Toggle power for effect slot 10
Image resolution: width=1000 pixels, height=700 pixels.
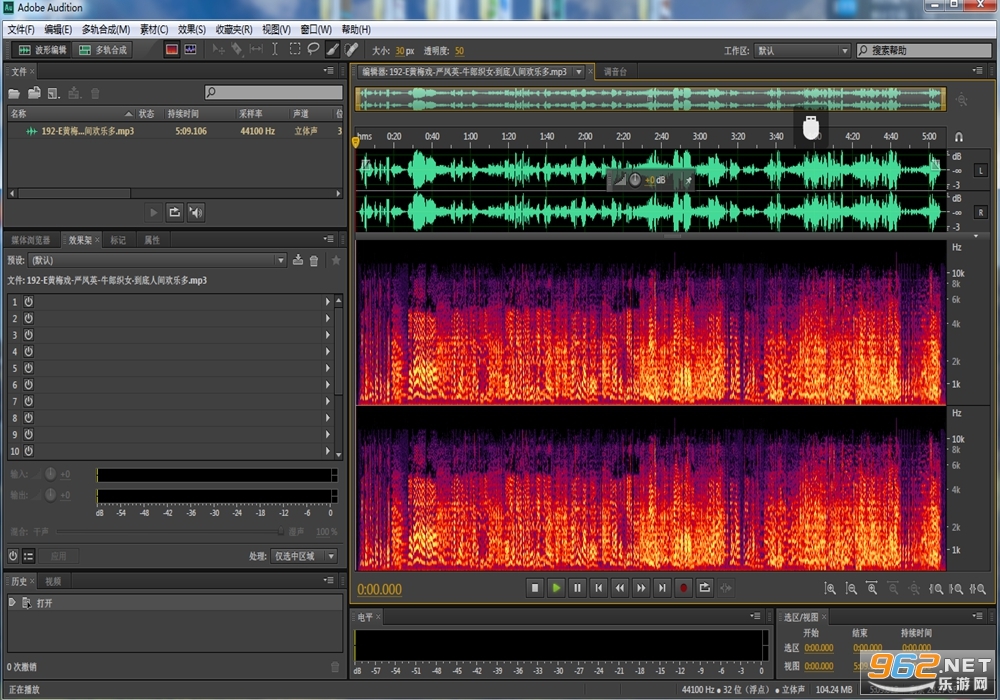pos(29,451)
